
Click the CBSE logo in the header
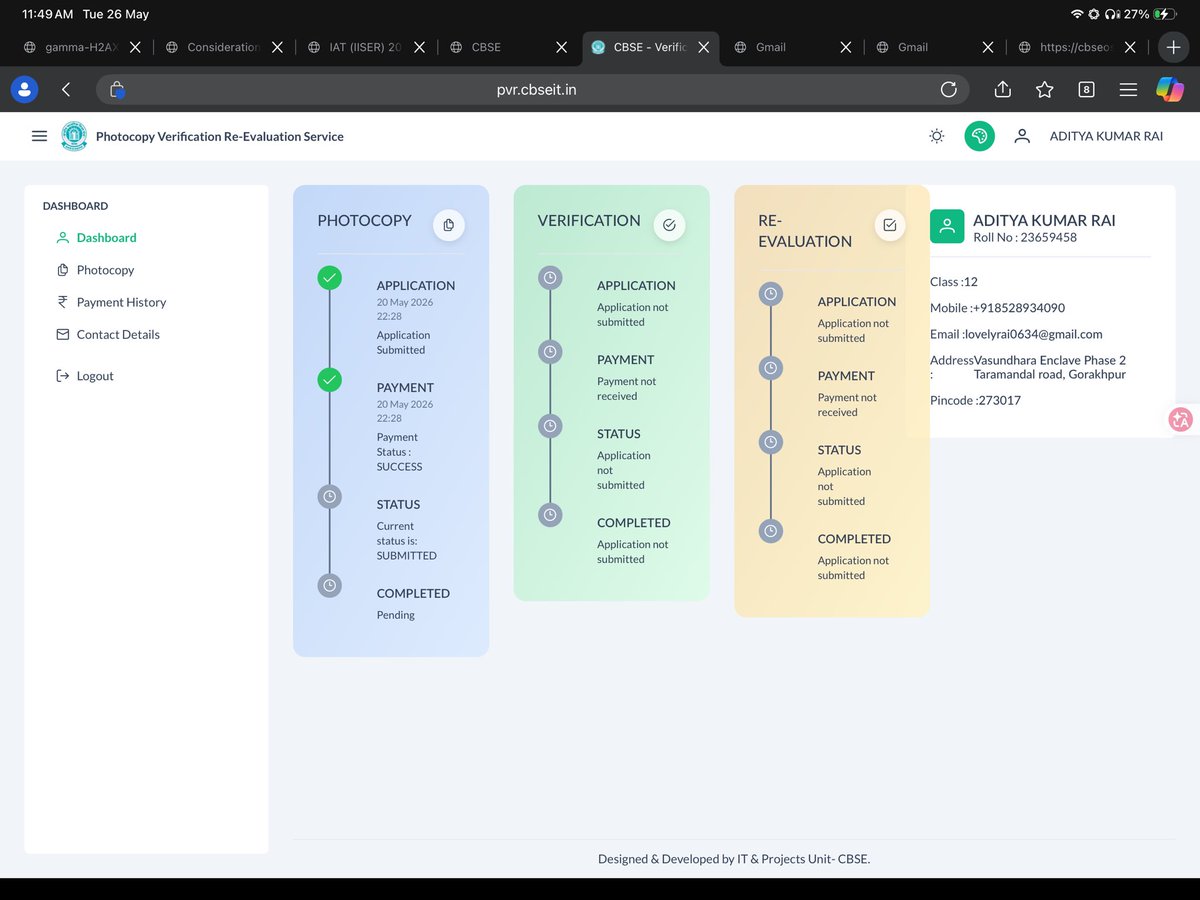coord(74,136)
